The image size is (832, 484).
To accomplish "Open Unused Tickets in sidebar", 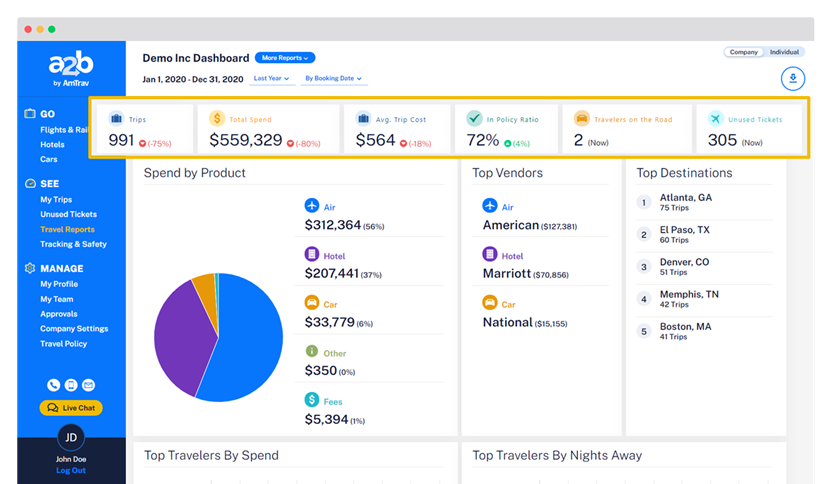I will [x=68, y=214].
